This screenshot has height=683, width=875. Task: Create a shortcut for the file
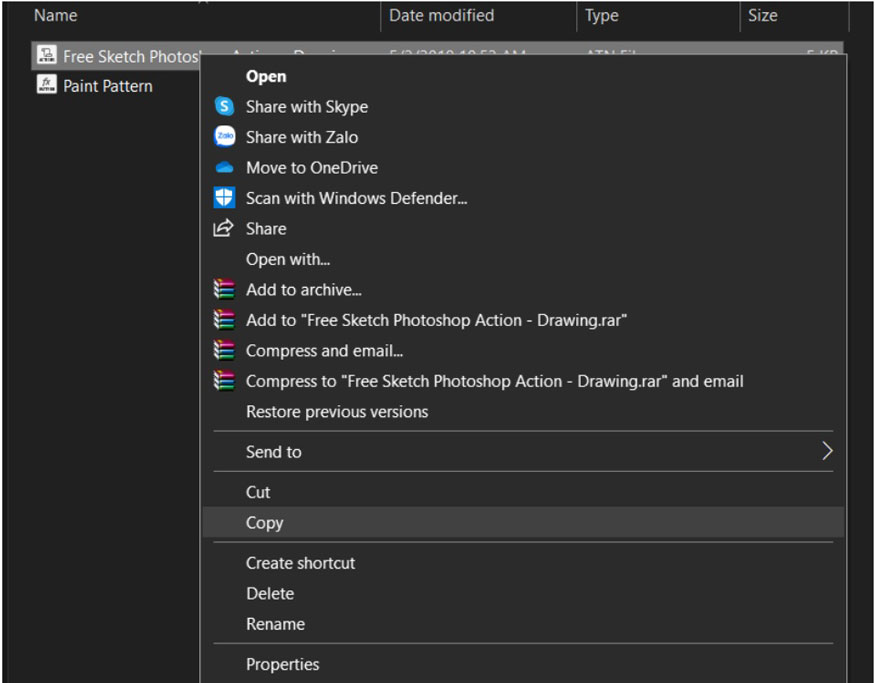(300, 563)
